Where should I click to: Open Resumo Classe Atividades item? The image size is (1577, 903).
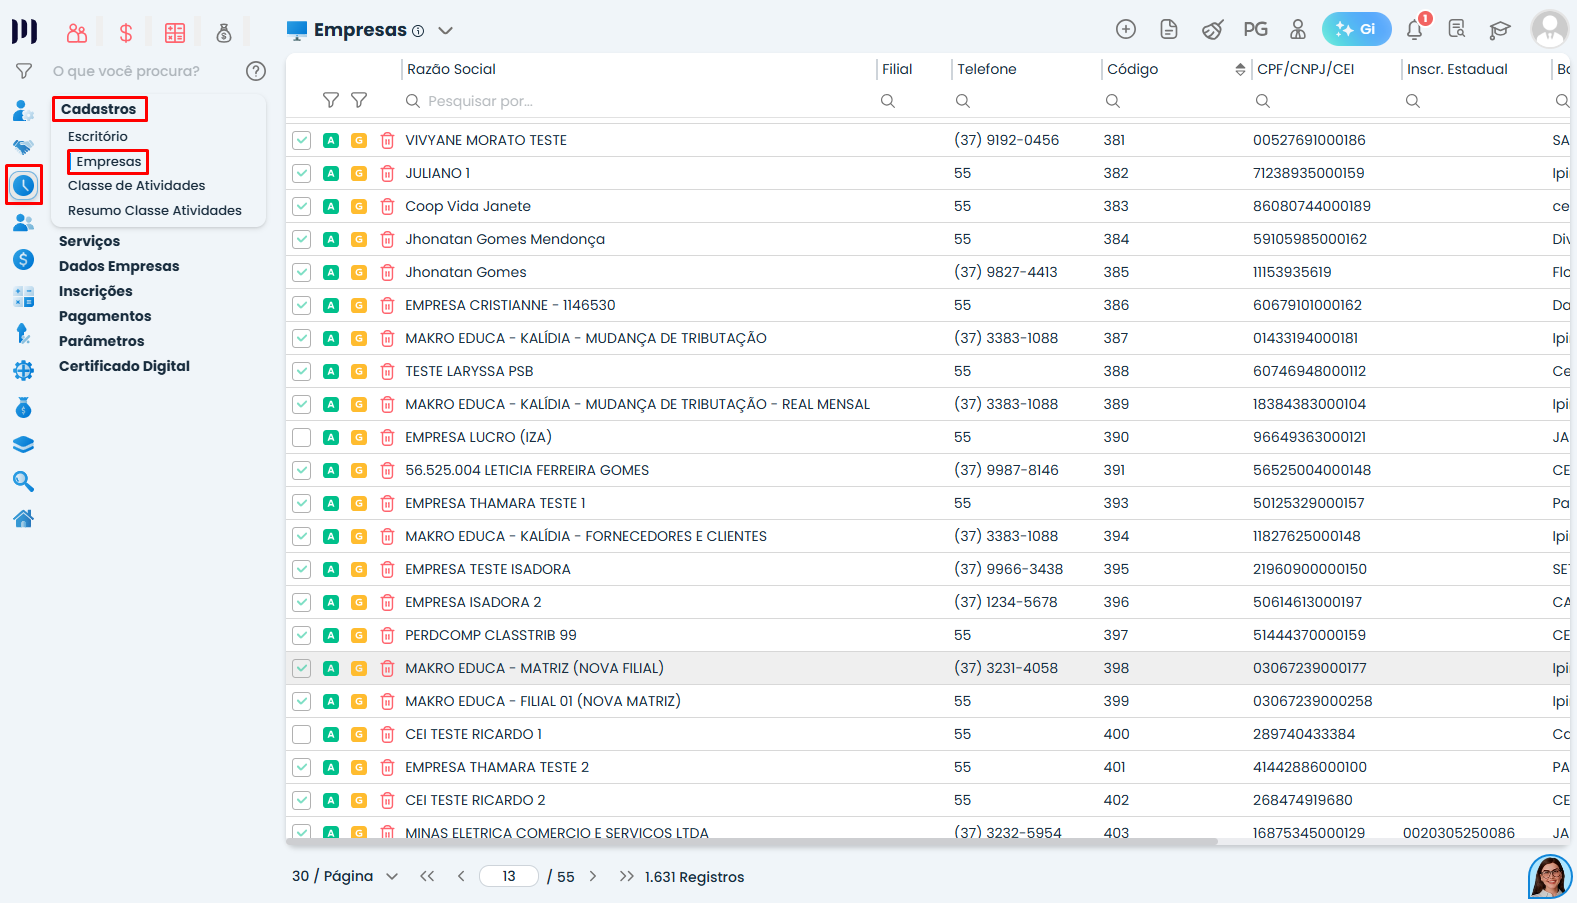[155, 210]
